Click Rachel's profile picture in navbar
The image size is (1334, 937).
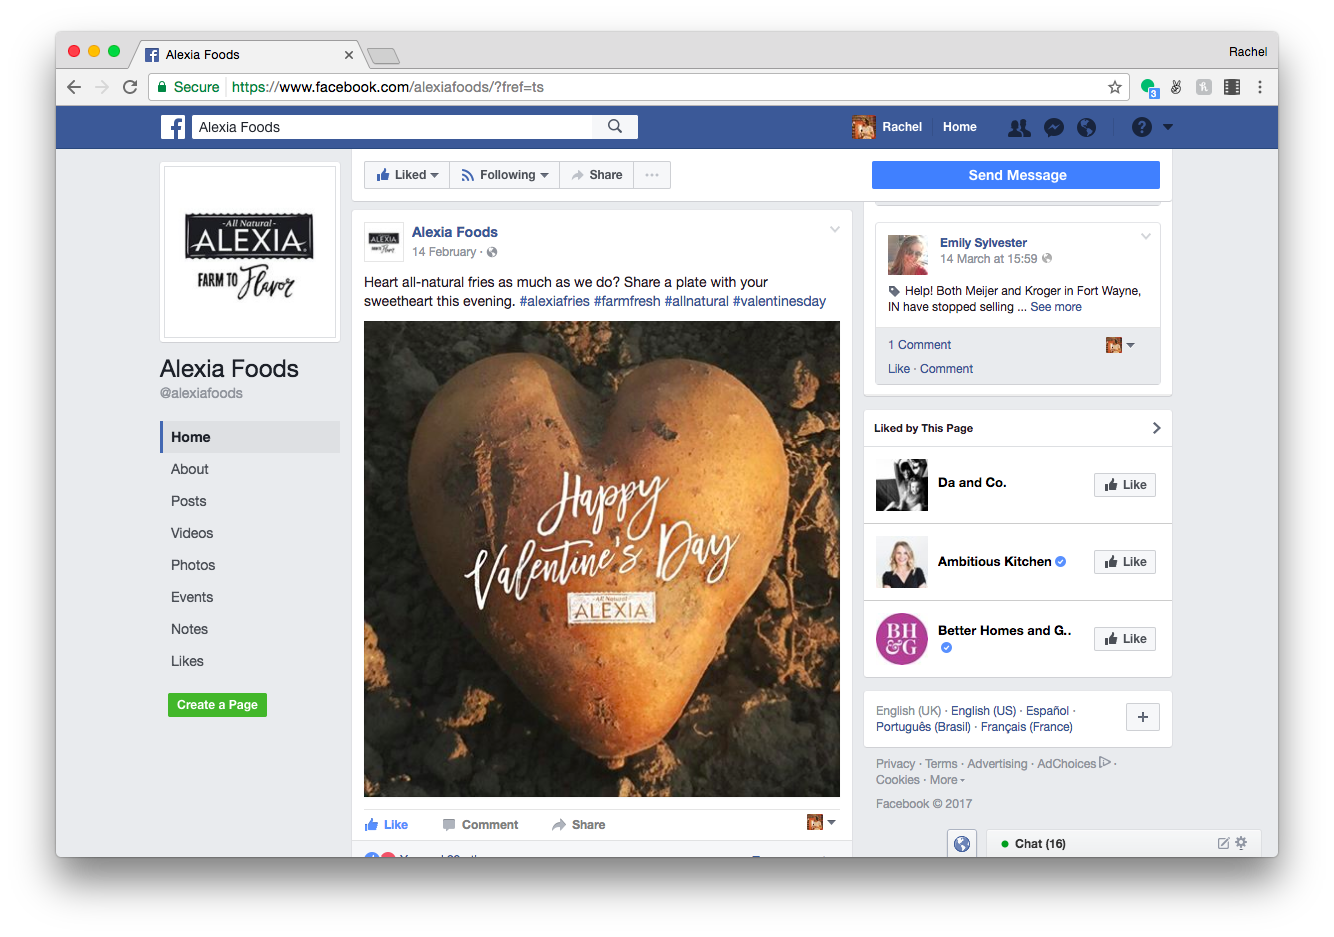[863, 127]
